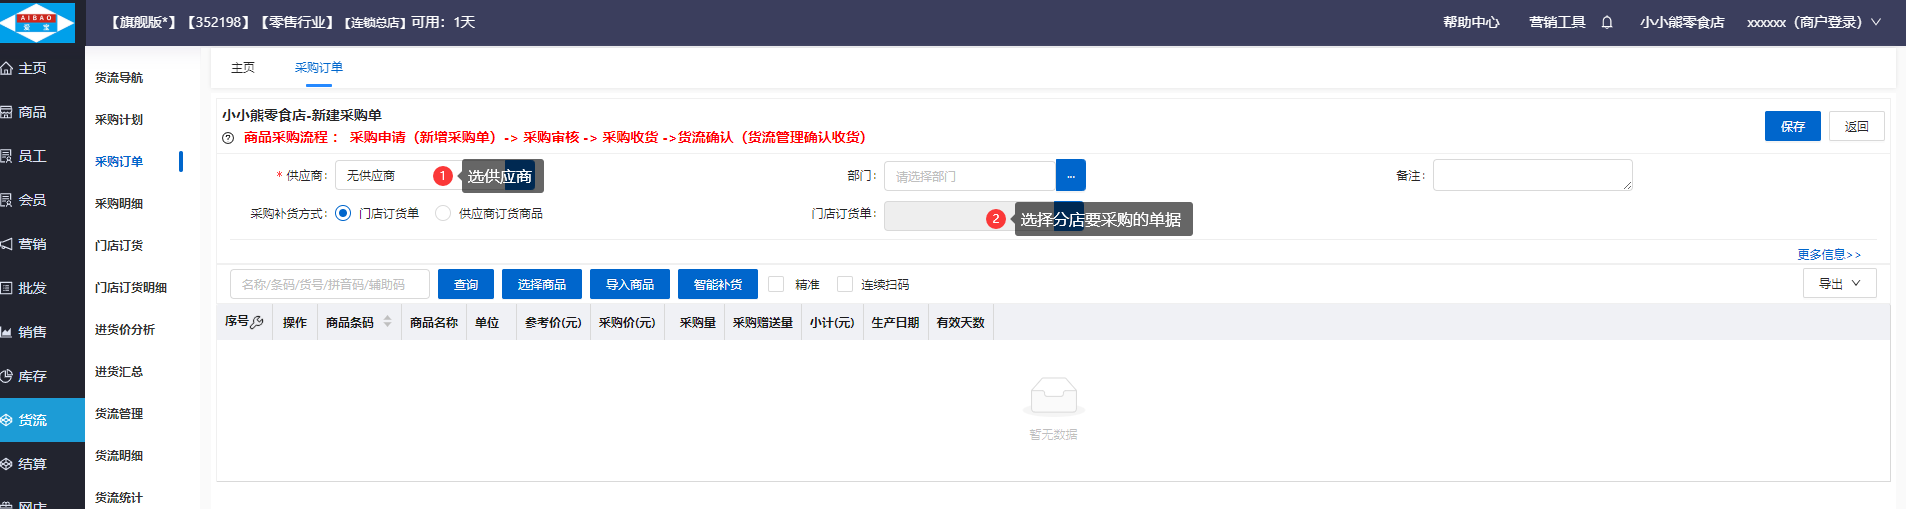This screenshot has height=509, width=1906.
Task: Click the help question mark icon
Action: (228, 138)
